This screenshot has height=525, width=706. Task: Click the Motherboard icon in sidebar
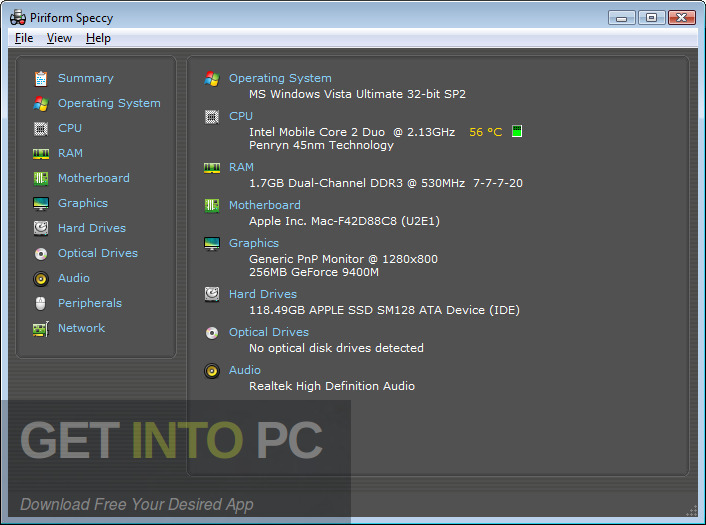coord(41,179)
